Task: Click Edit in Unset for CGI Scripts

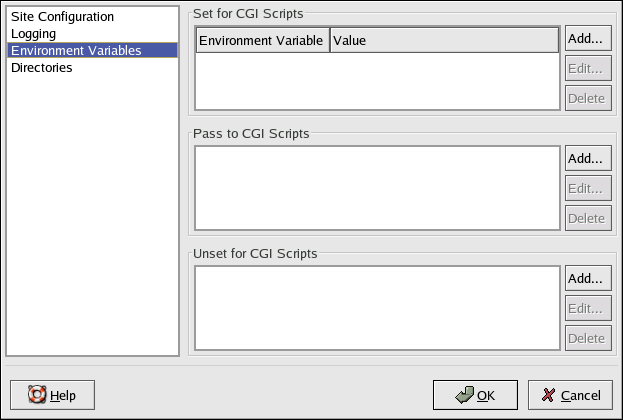Action: click(x=588, y=308)
